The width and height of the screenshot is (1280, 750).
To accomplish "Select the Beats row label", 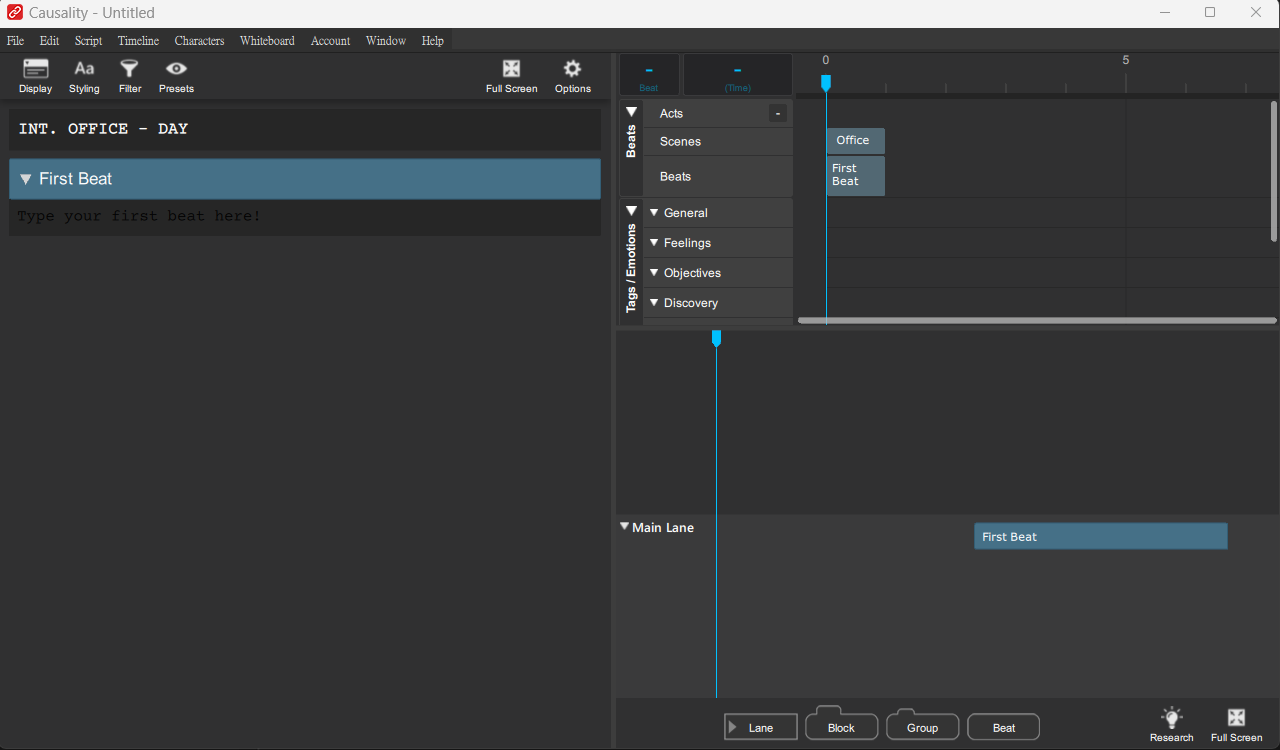I will [675, 177].
